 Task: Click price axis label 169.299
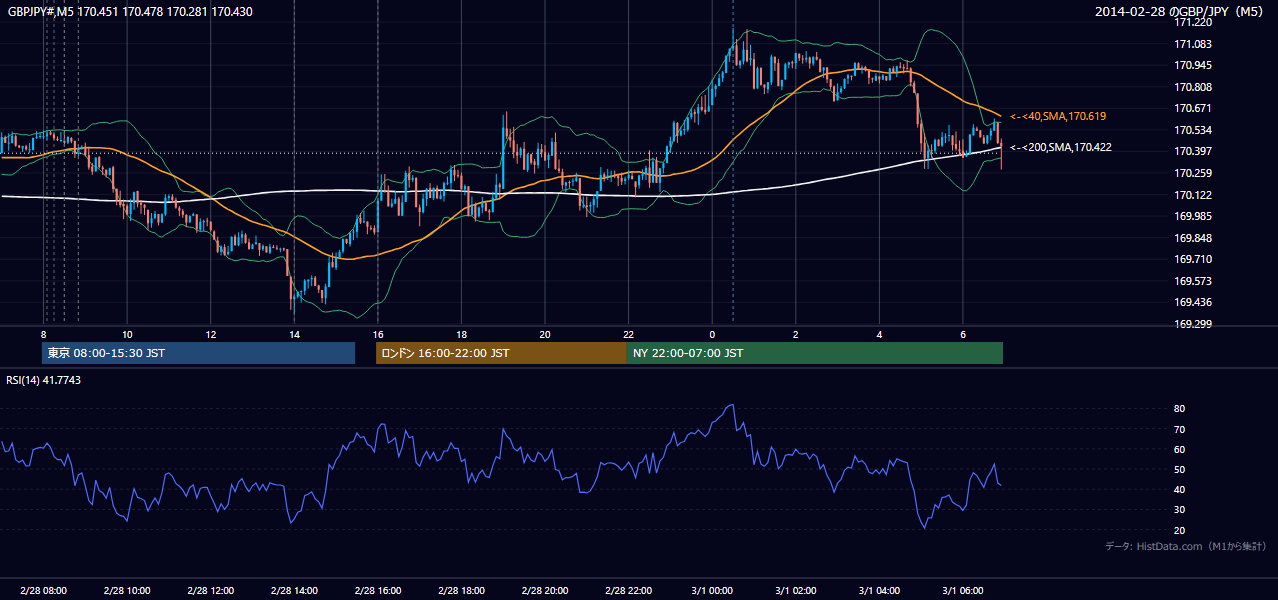(x=1193, y=324)
